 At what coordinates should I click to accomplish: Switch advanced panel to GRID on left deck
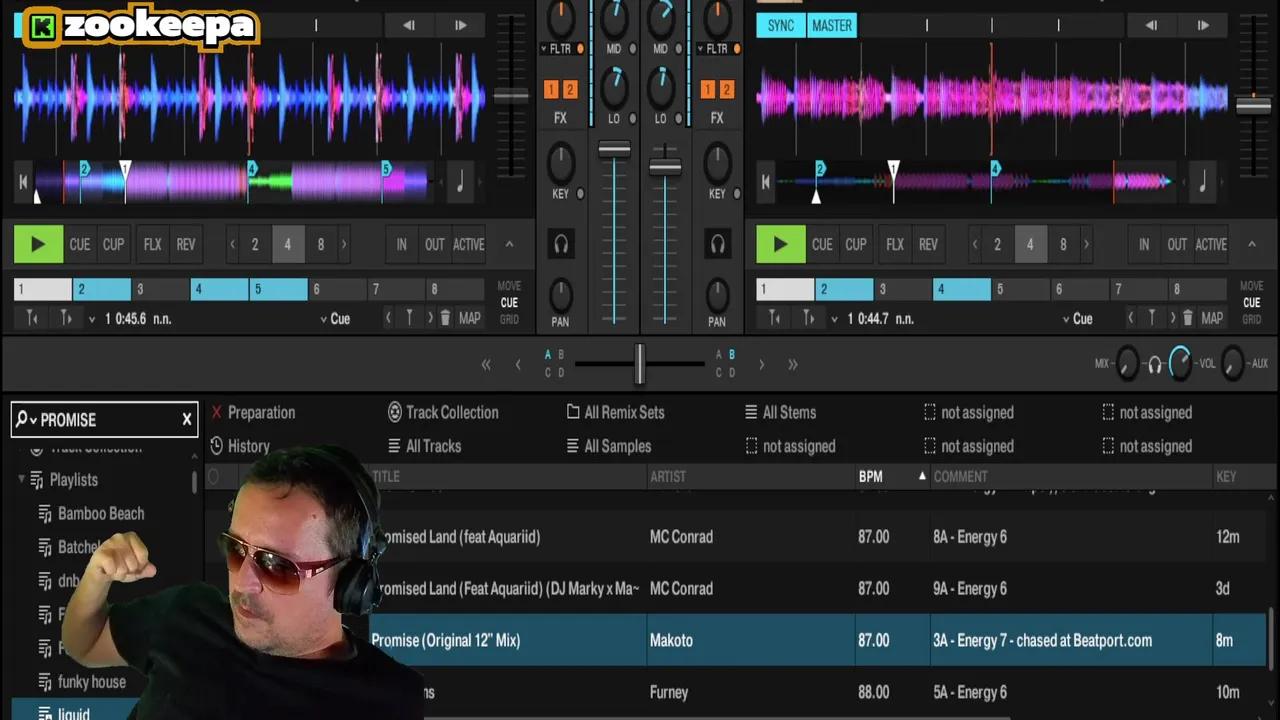(x=509, y=320)
